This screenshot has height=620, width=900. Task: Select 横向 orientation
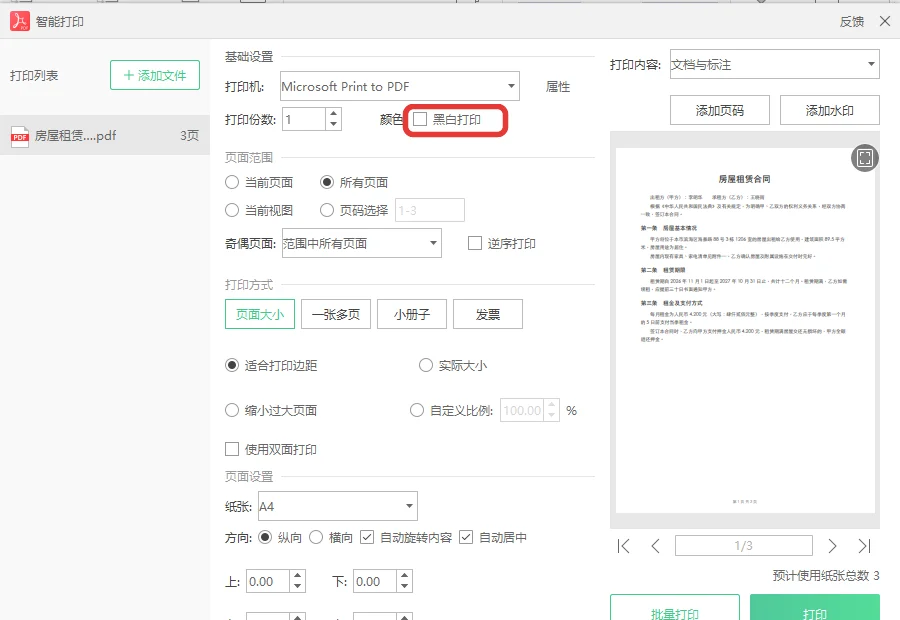(316, 537)
